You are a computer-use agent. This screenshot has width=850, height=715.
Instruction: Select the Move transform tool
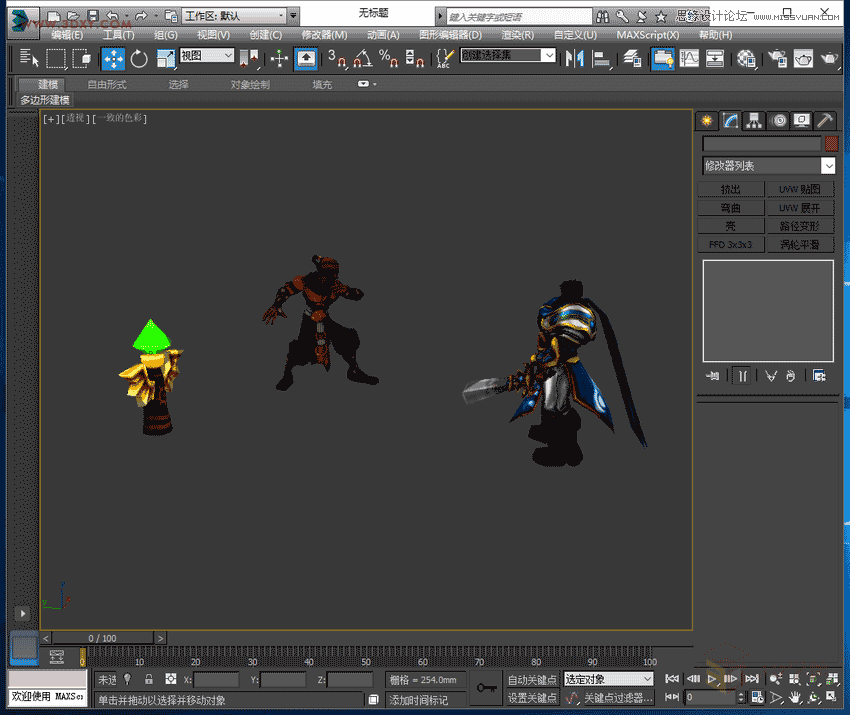click(x=113, y=59)
